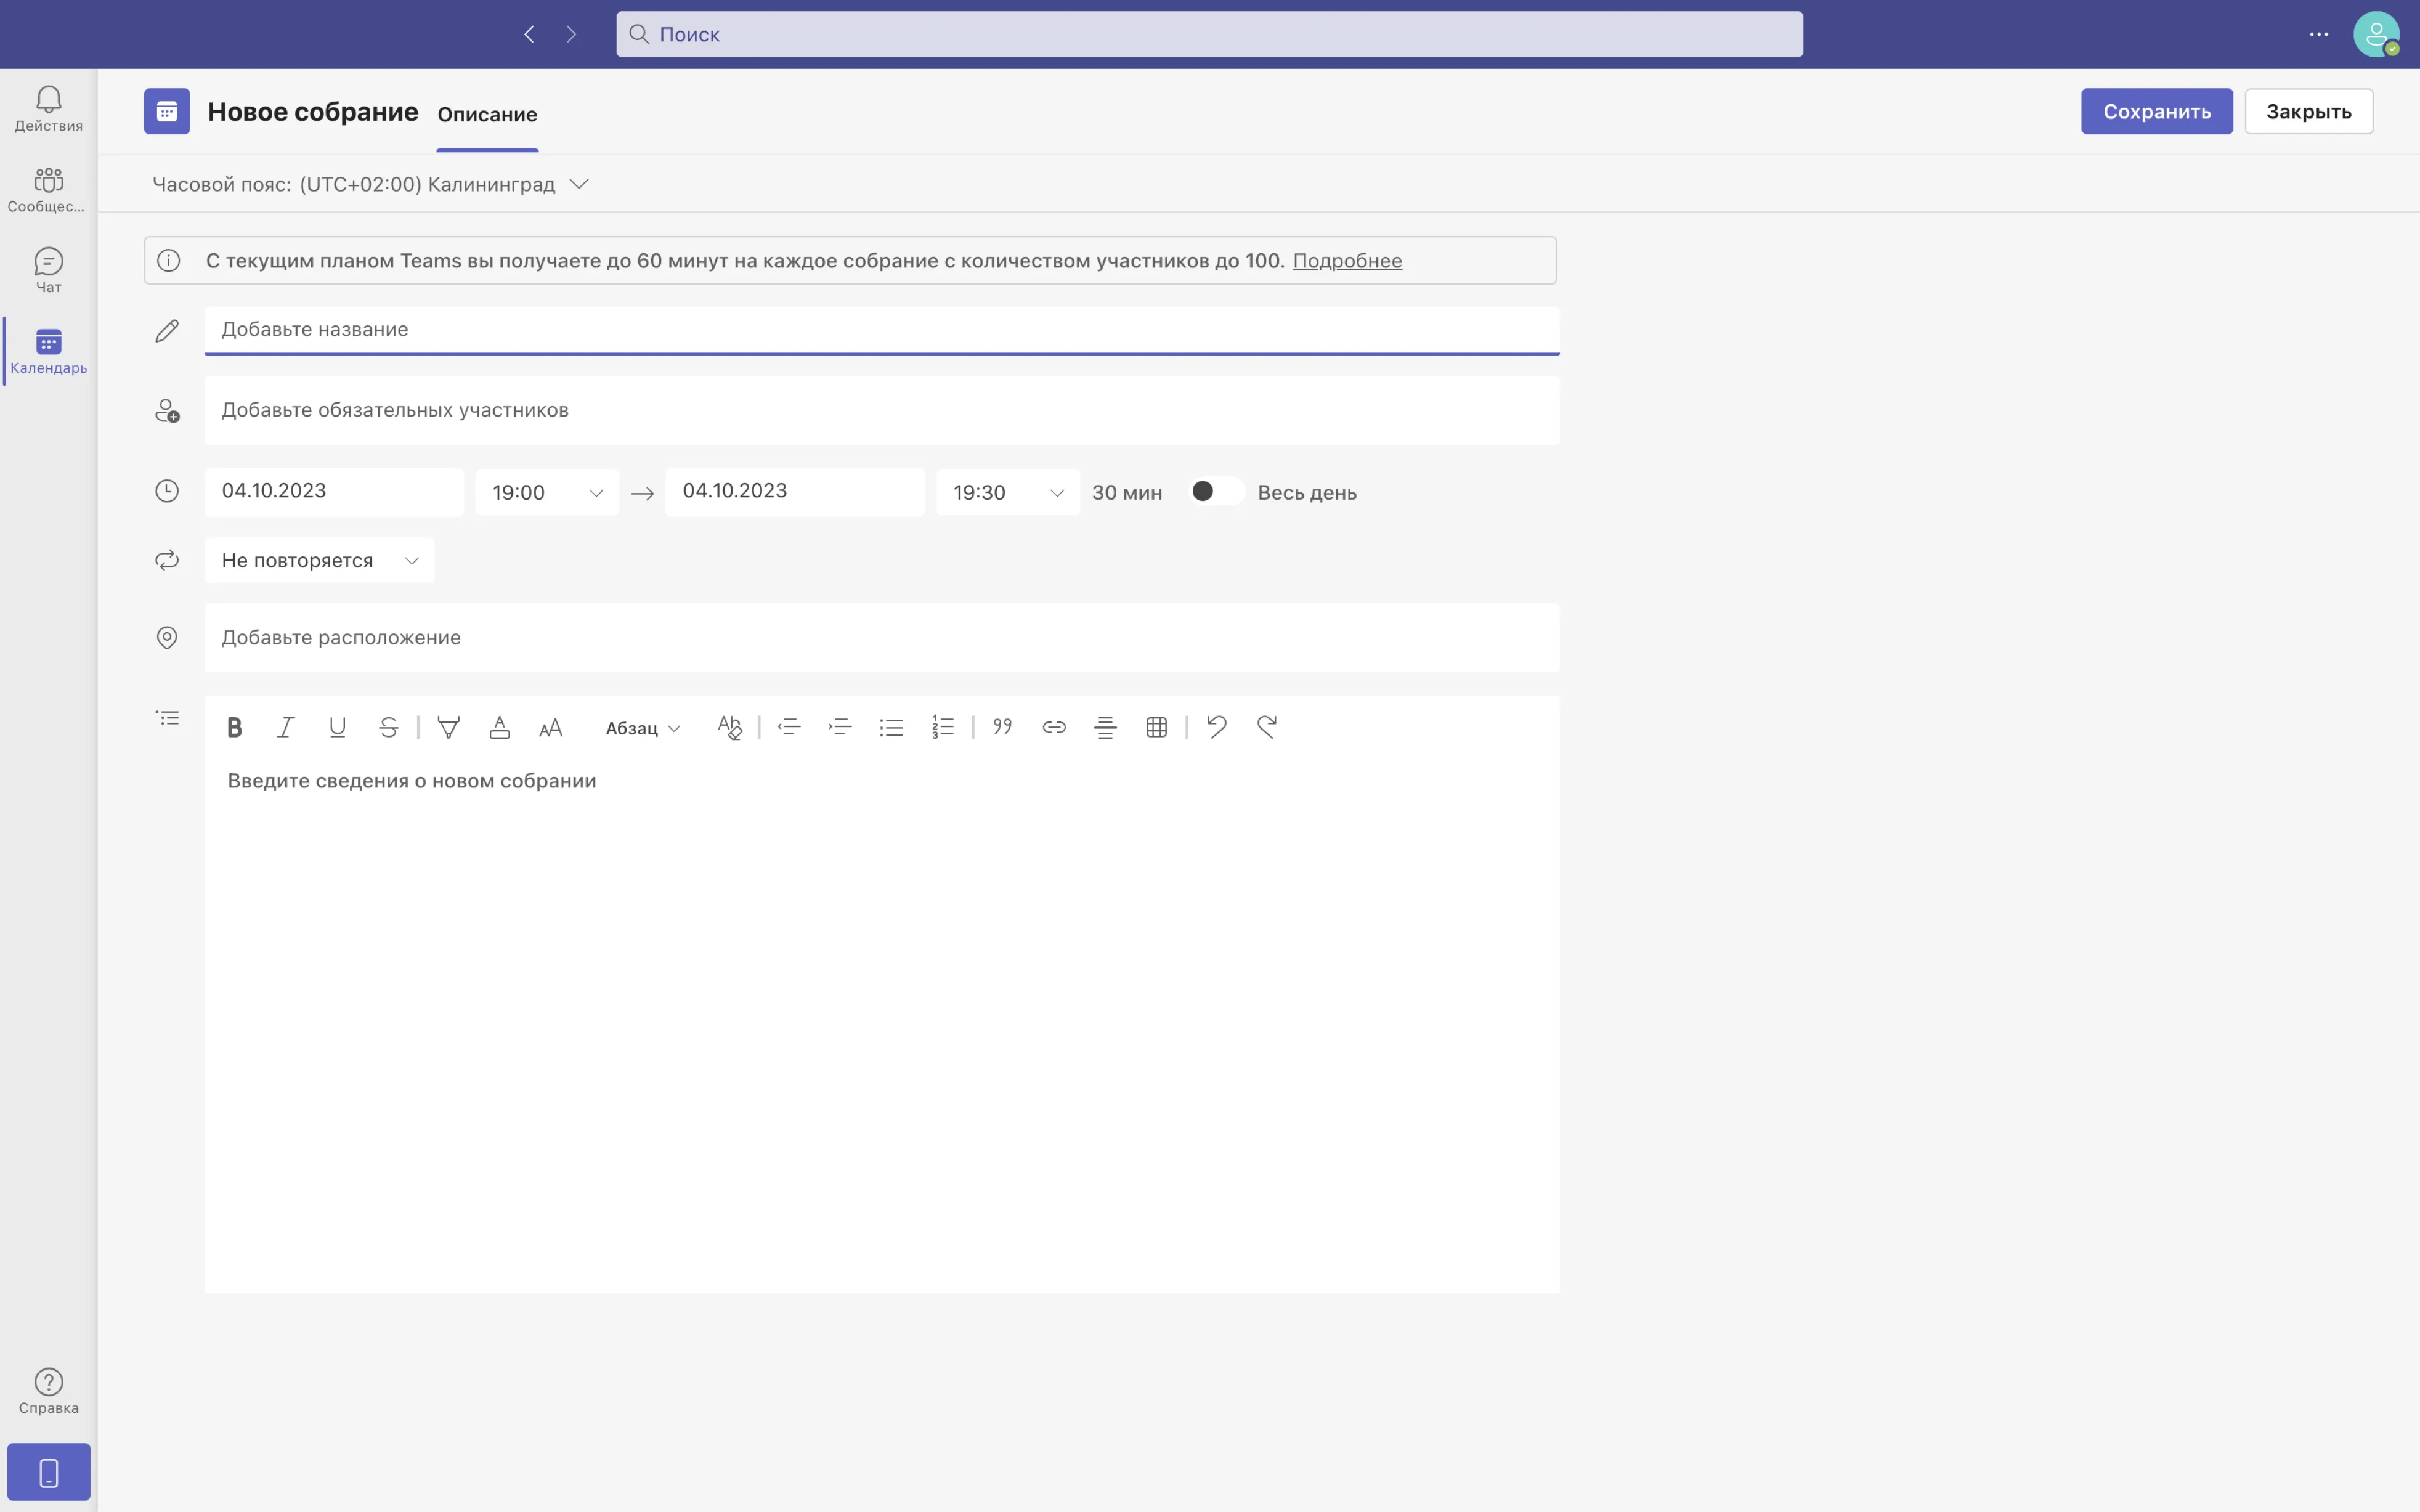Go forward with the right navigation arrow
This screenshot has height=1512, width=2420.
click(x=571, y=34)
